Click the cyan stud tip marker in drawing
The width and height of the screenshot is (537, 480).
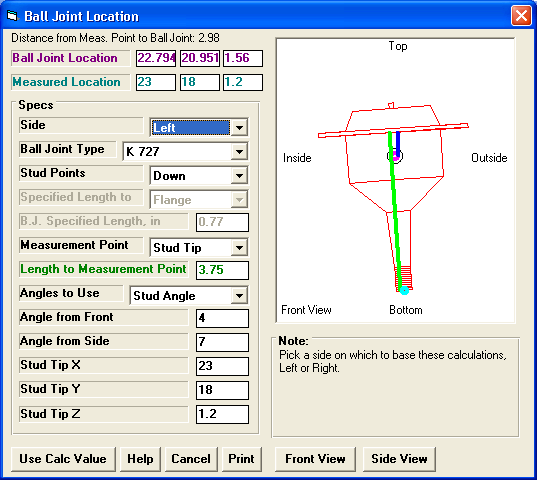coord(404,290)
